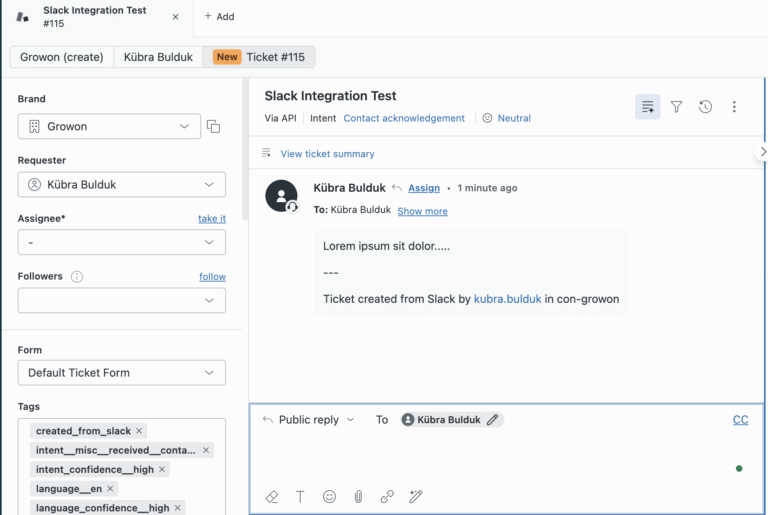
Task: Select the Slack Integration Test #115 workspace tab
Action: (x=95, y=17)
